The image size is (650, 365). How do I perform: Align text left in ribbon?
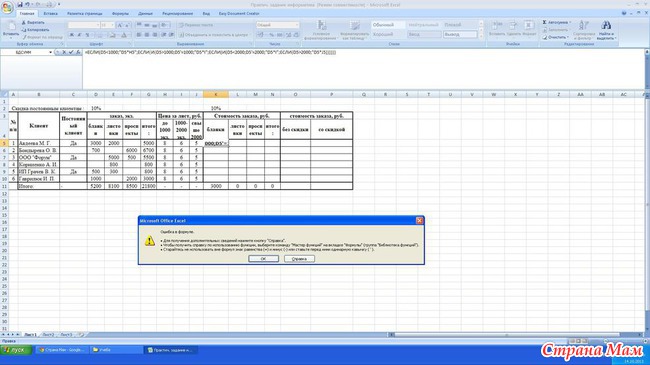[139, 35]
